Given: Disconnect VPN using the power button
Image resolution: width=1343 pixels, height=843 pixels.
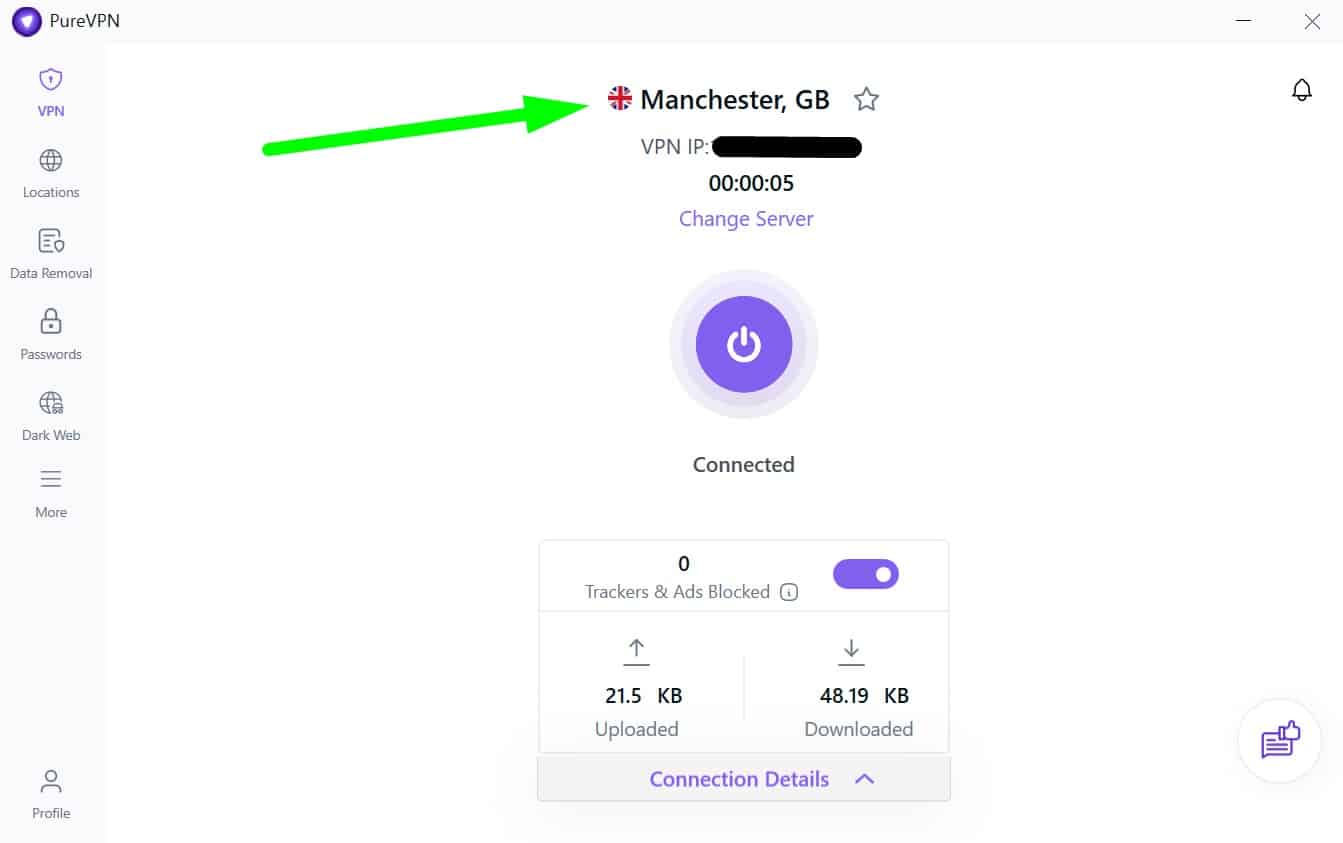Looking at the screenshot, I should pos(744,344).
